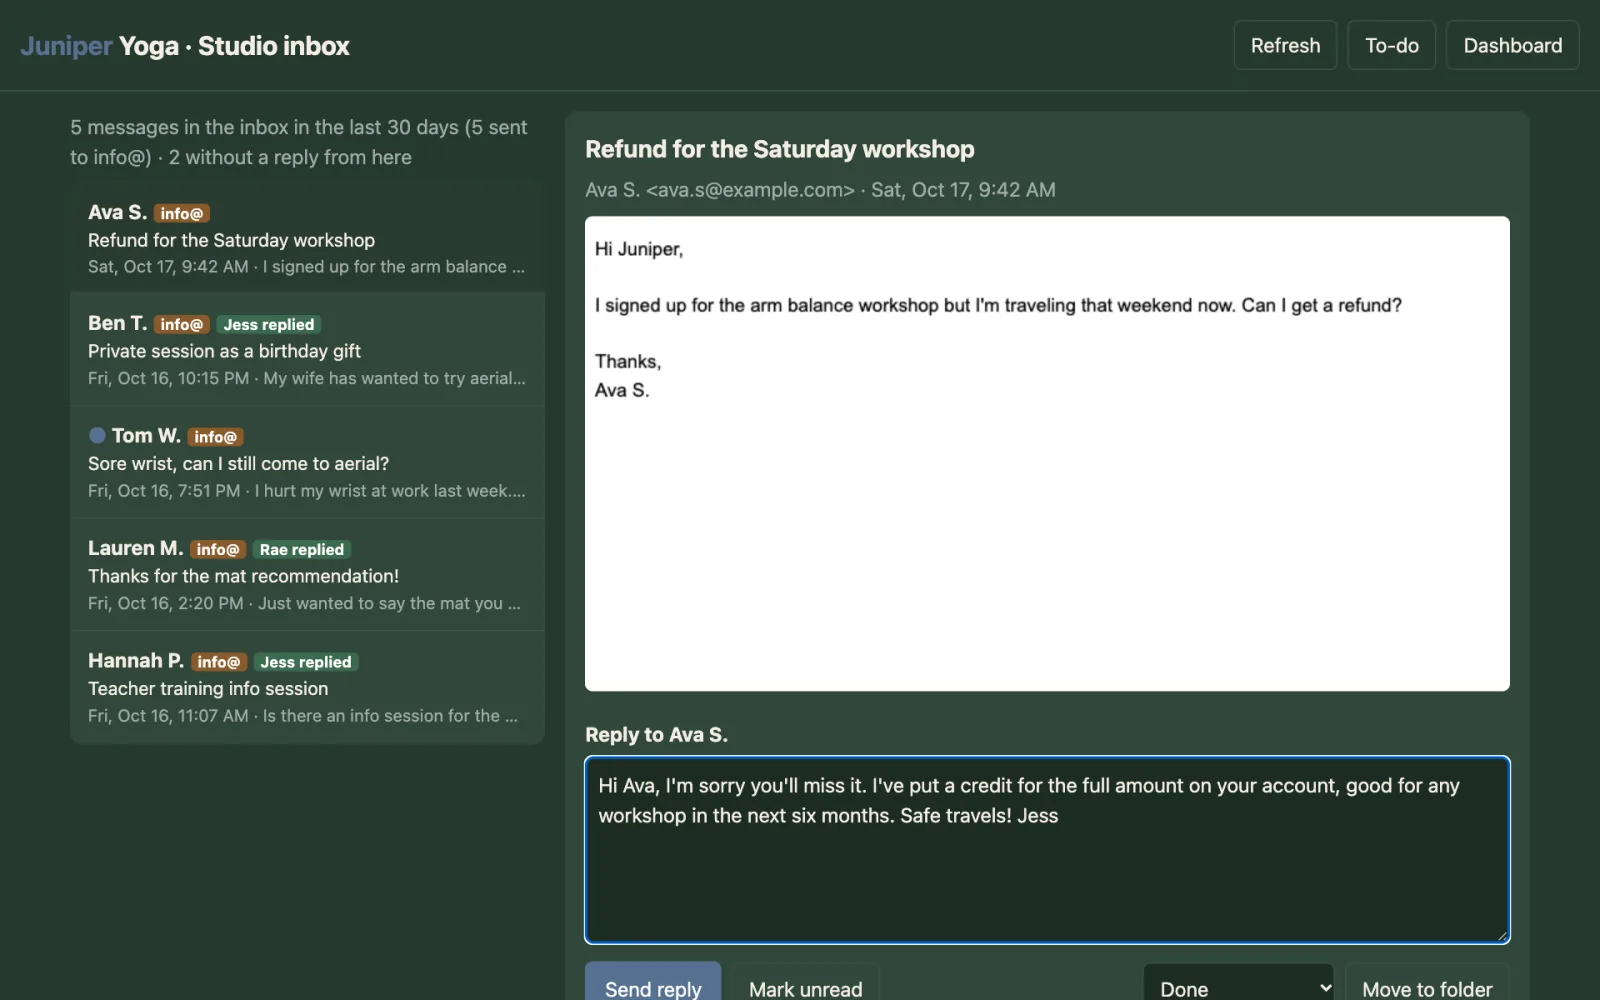Open Ben T. private session message
This screenshot has width=1600, height=1000.
click(x=307, y=349)
